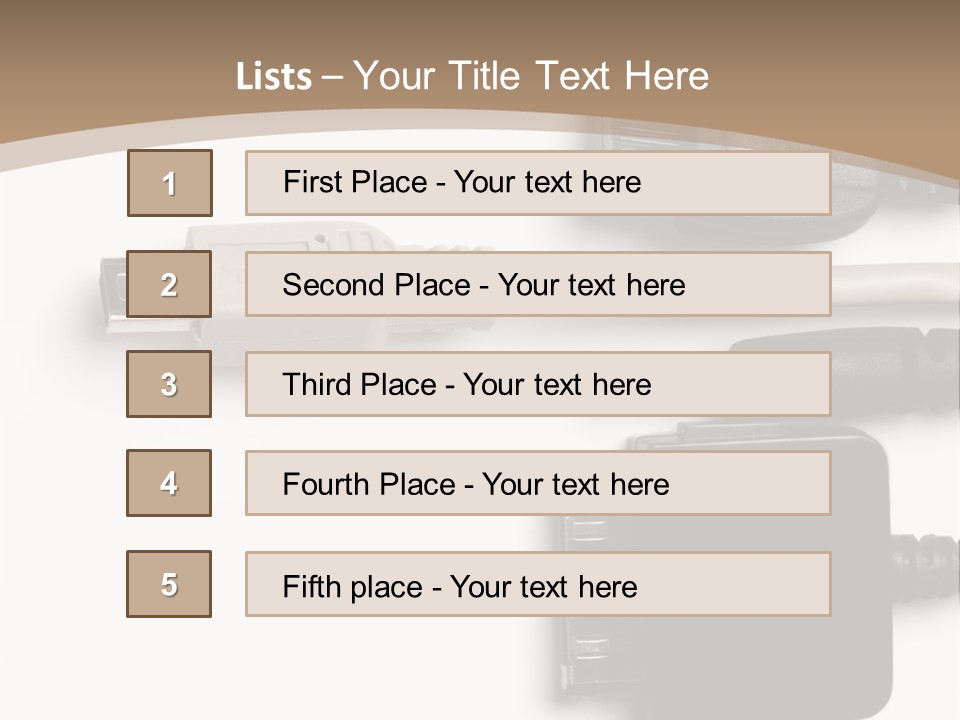The image size is (960, 720).
Task: Click the Fifth place text bar
Action: tap(538, 584)
